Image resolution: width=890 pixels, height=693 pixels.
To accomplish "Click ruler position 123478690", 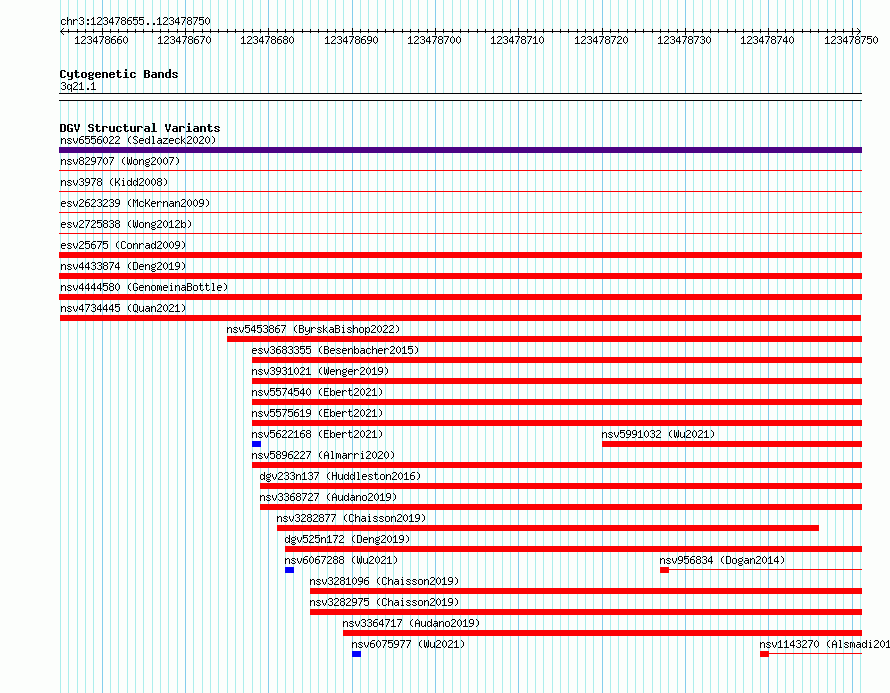I will [351, 40].
